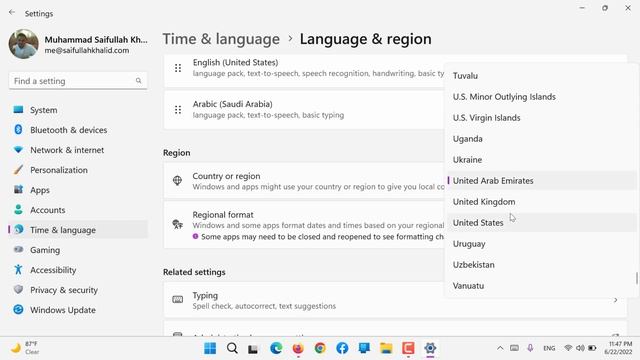Choose Ukraine in the region list
The width and height of the screenshot is (640, 360).
coord(542,160)
